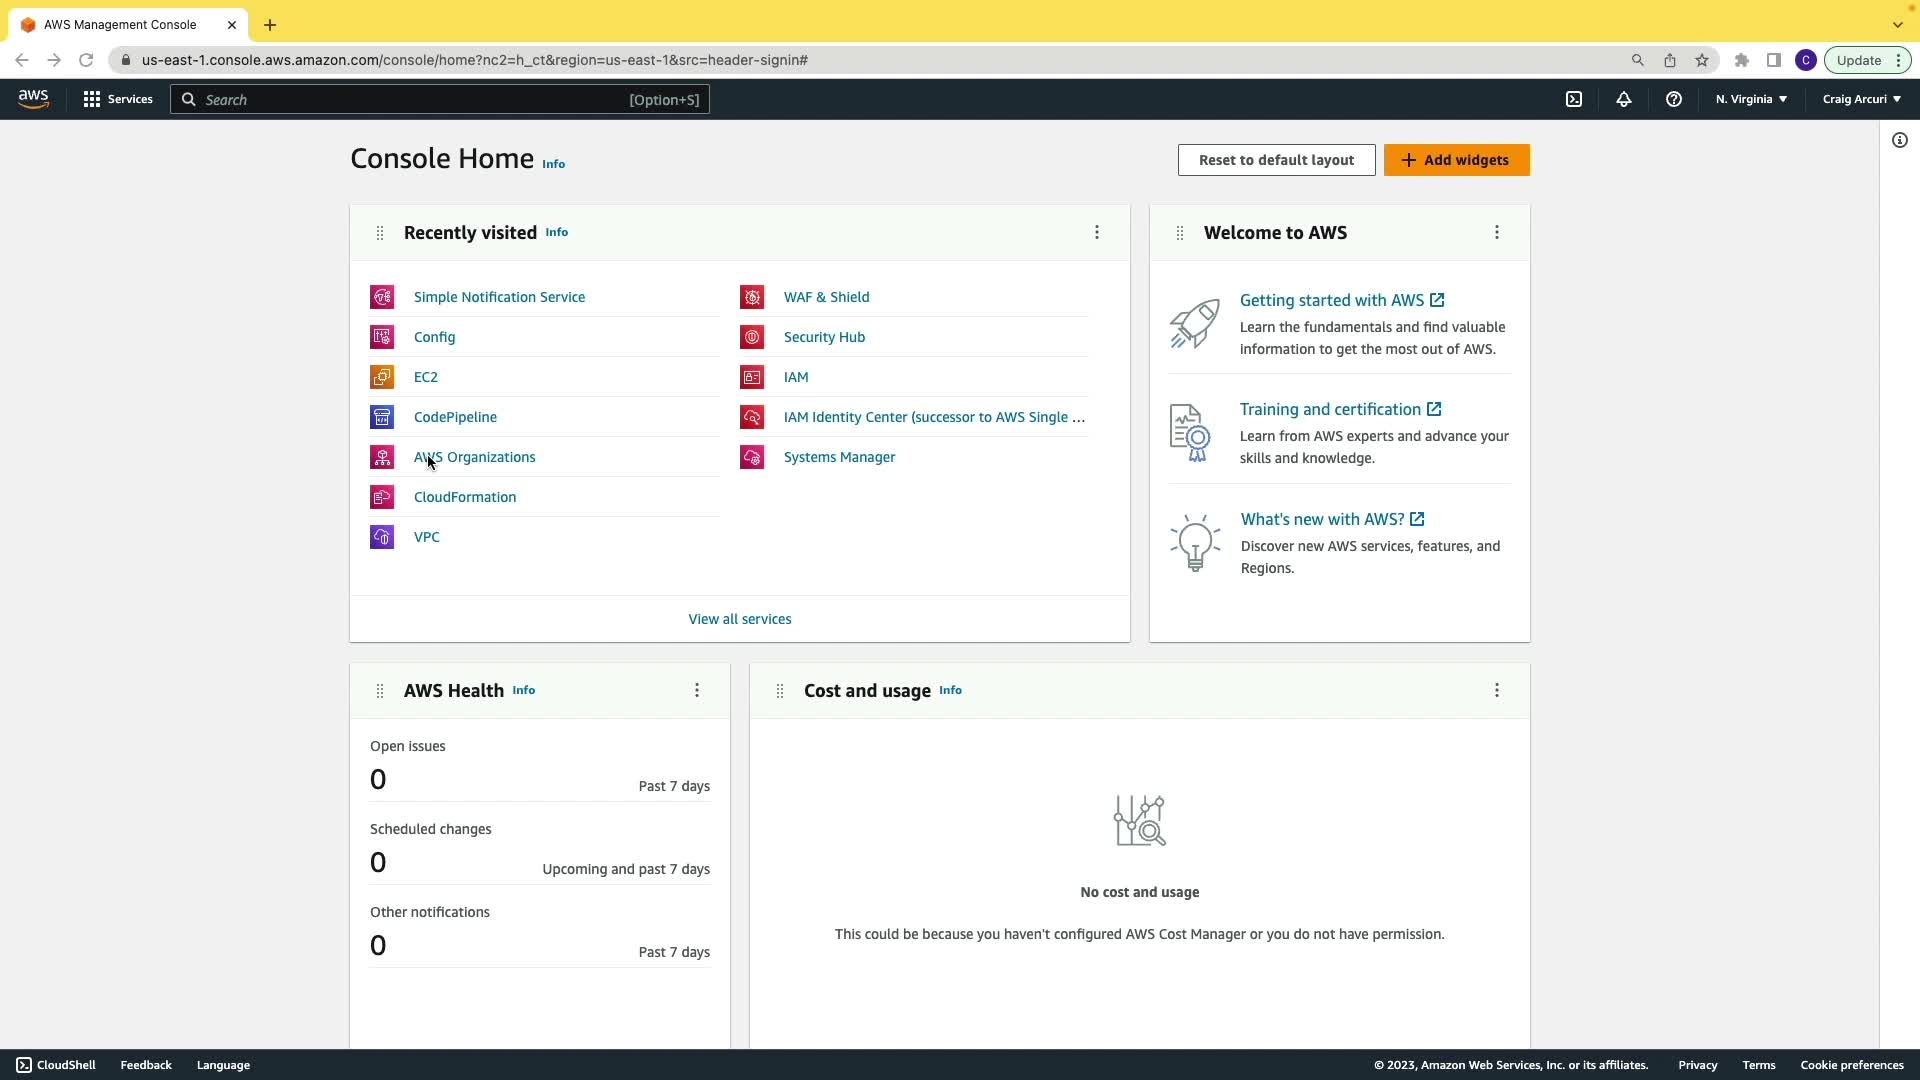Viewport: 1920px width, 1080px height.
Task: Click the CodePipeline service icon
Action: 382,417
